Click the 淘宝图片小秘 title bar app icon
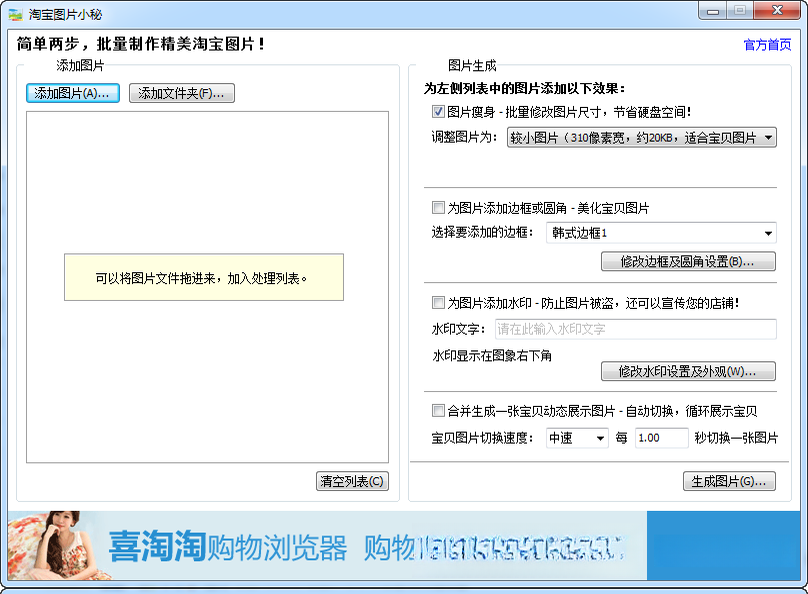 pyautogui.click(x=15, y=14)
